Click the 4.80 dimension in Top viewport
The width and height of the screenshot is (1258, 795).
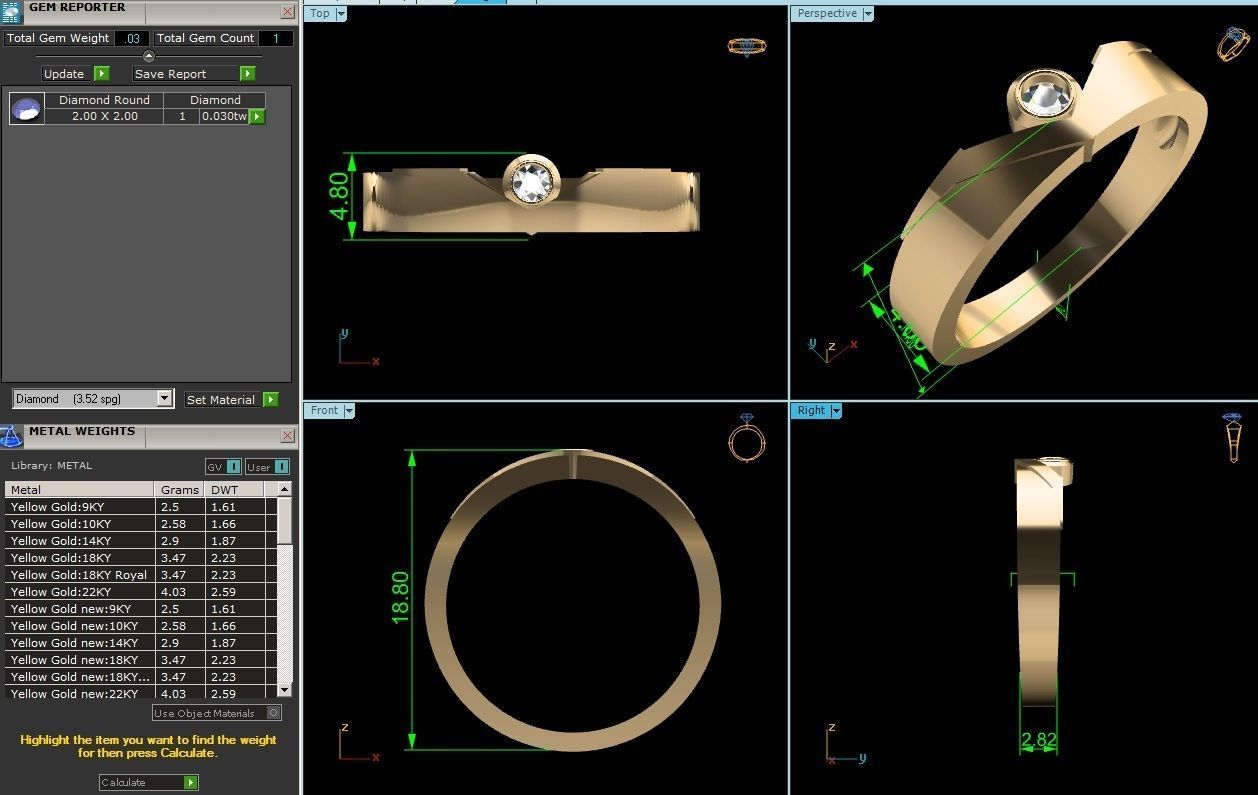tap(339, 196)
